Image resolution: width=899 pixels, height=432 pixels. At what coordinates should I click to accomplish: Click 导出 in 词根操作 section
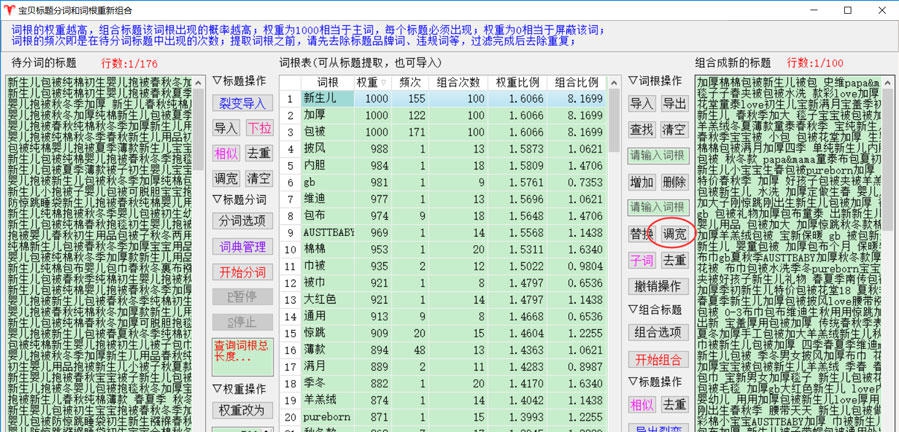674,104
